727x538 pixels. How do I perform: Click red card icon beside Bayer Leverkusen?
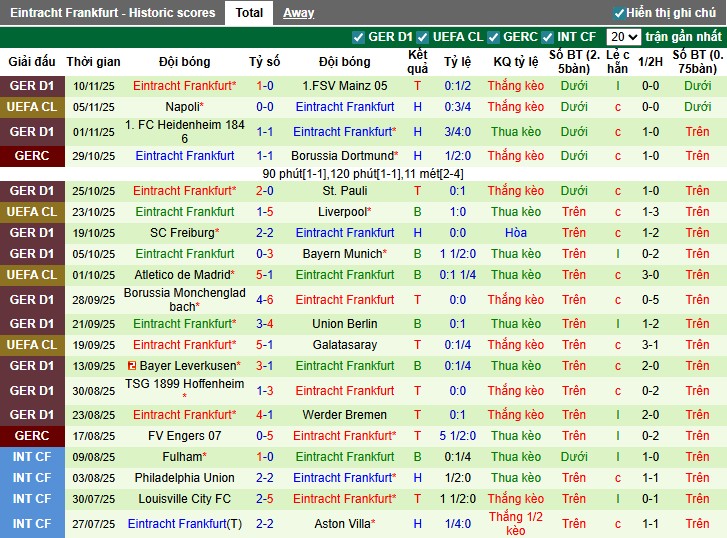coord(132,366)
